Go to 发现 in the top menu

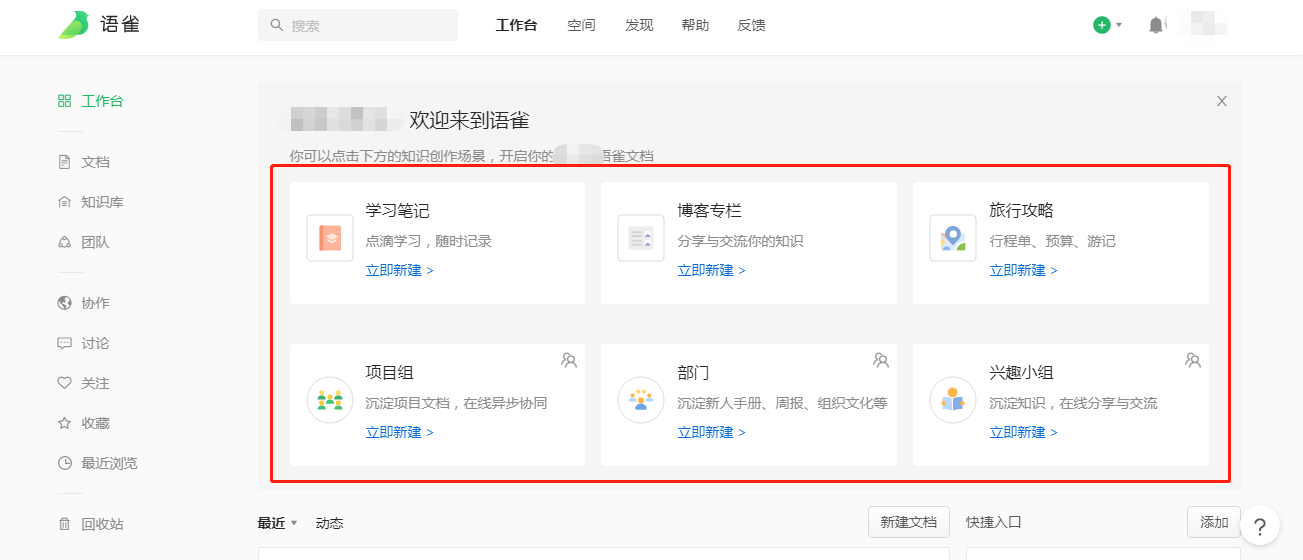point(639,25)
